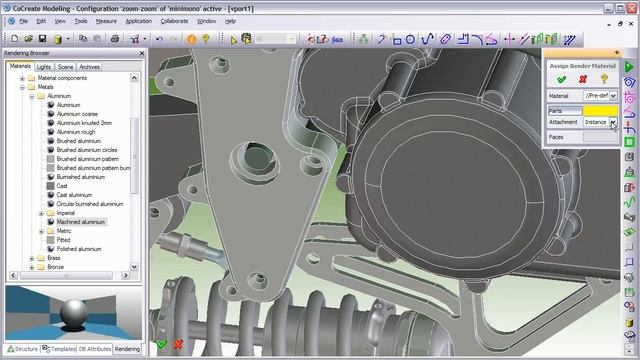
Task: Select Aluminium knurled 2mm material
Action: (x=84, y=123)
